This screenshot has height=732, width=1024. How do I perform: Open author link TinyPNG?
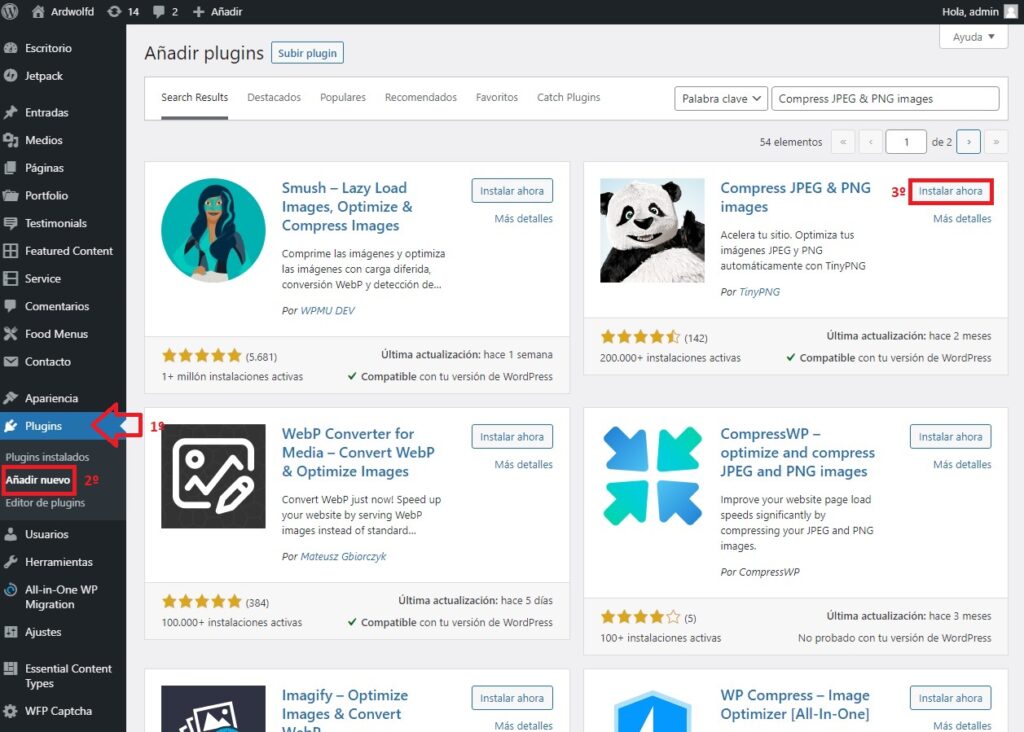759,292
